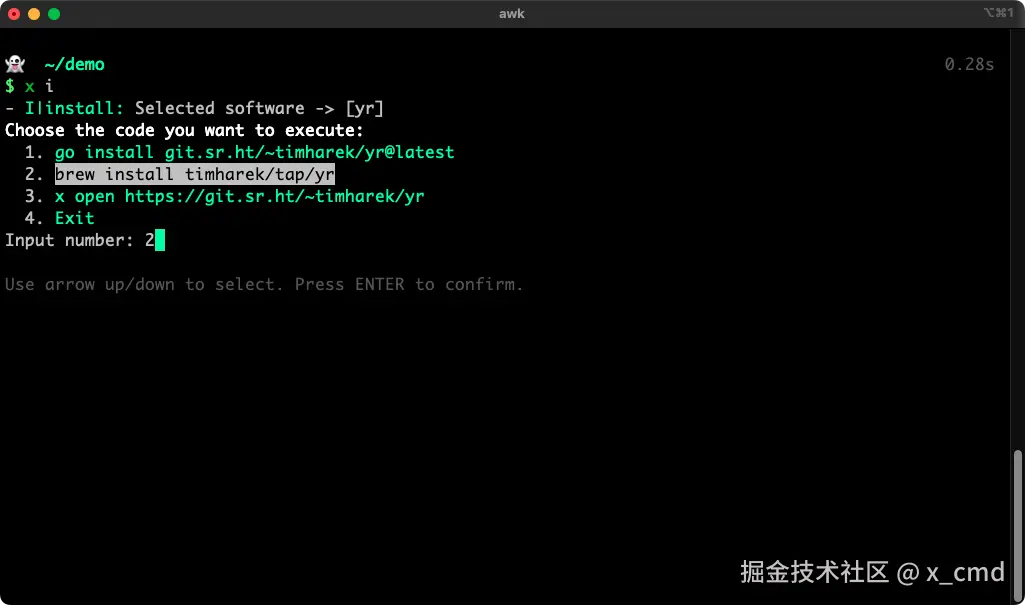Select option 1 go install command
Image resolution: width=1025 pixels, height=605 pixels.
pos(254,152)
